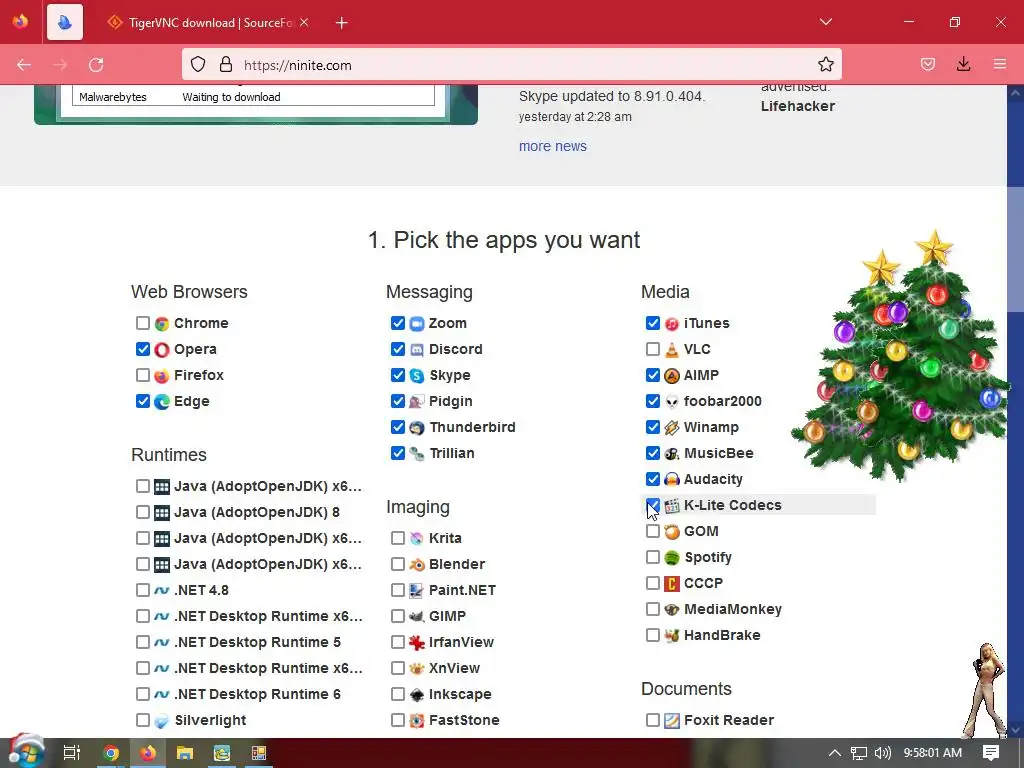Screen dimensions: 1024x768
Task: Check the VLC checkbox
Action: pyautogui.click(x=652, y=349)
